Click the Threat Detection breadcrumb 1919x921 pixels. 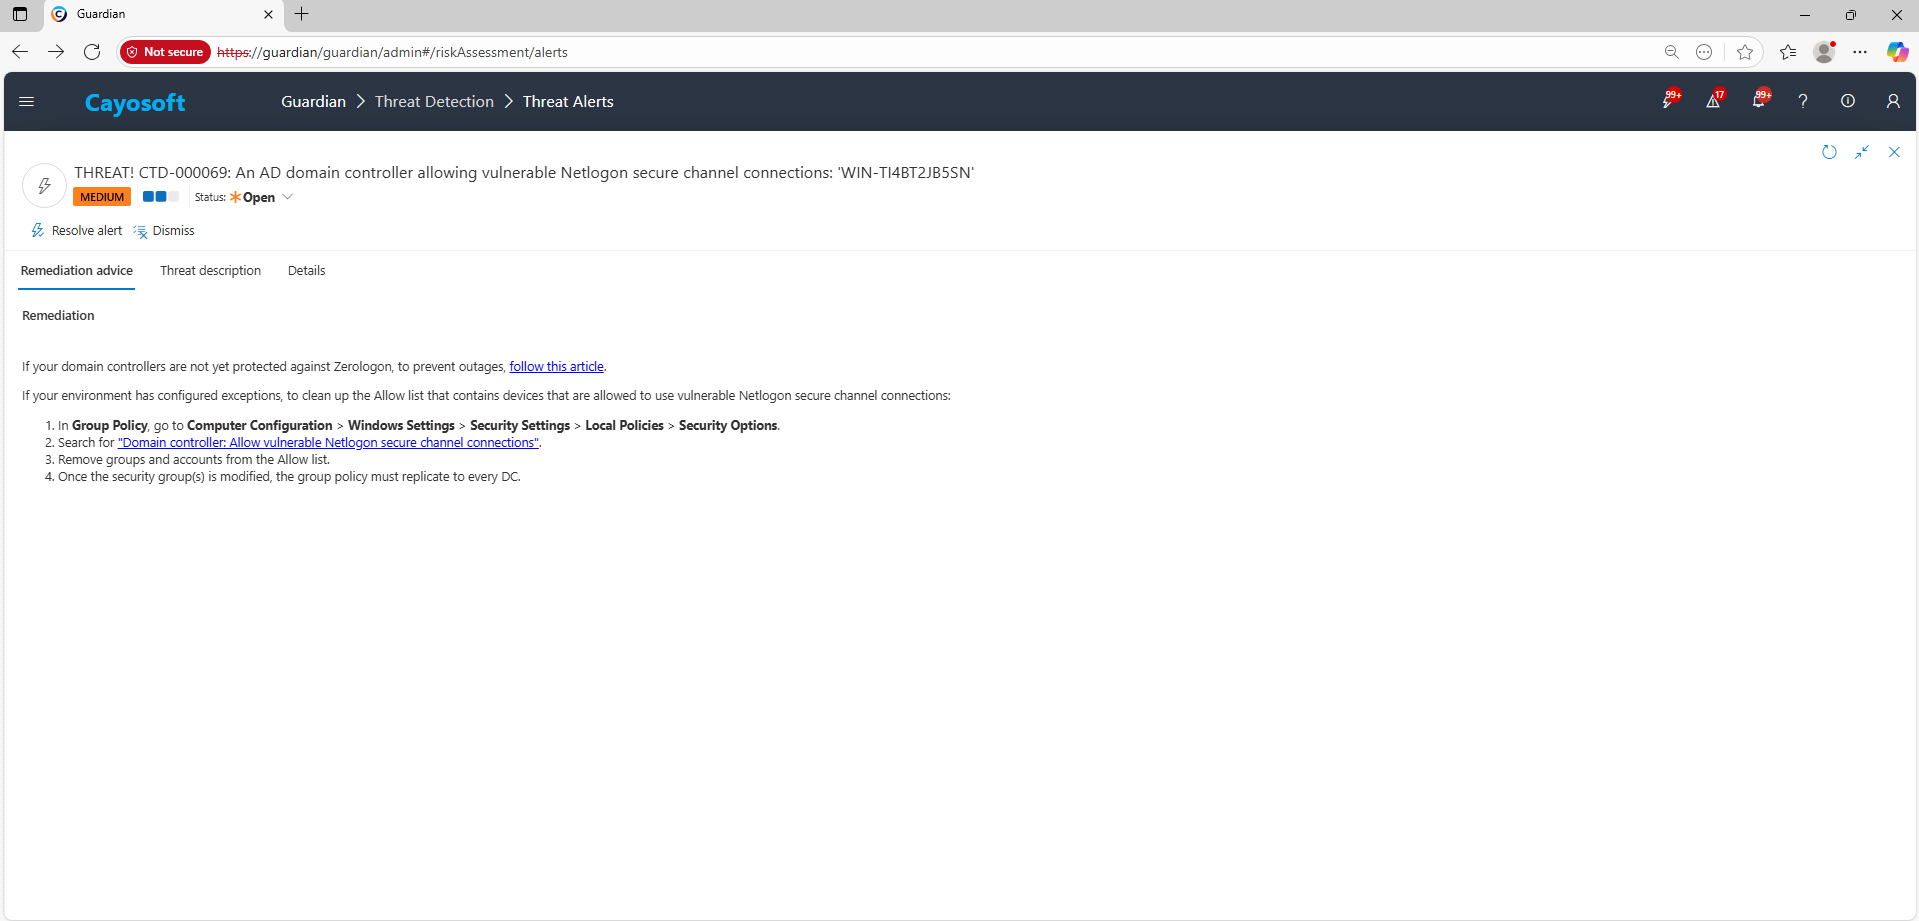click(434, 102)
